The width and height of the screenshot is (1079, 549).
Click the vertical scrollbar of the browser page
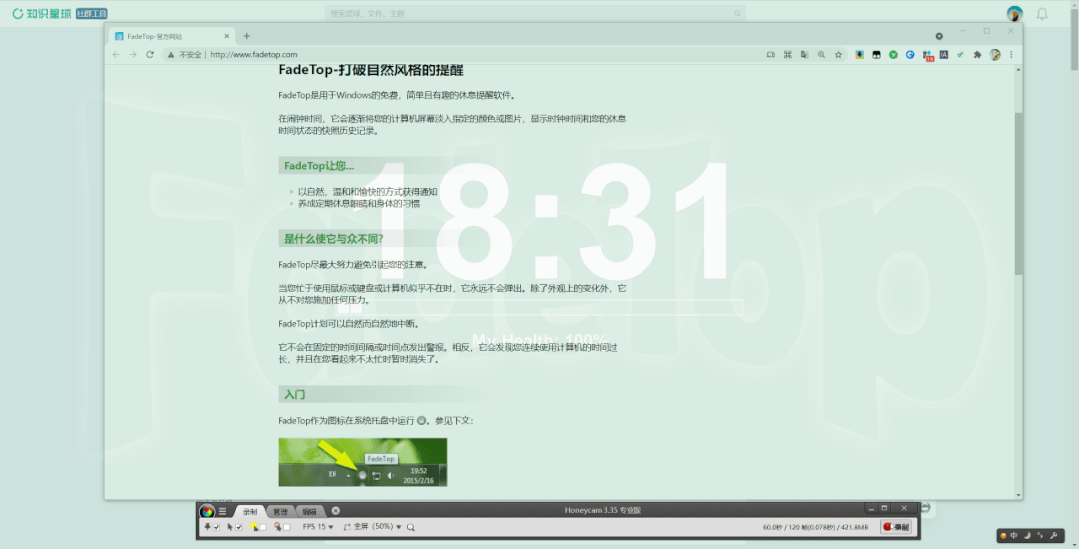click(x=1018, y=193)
